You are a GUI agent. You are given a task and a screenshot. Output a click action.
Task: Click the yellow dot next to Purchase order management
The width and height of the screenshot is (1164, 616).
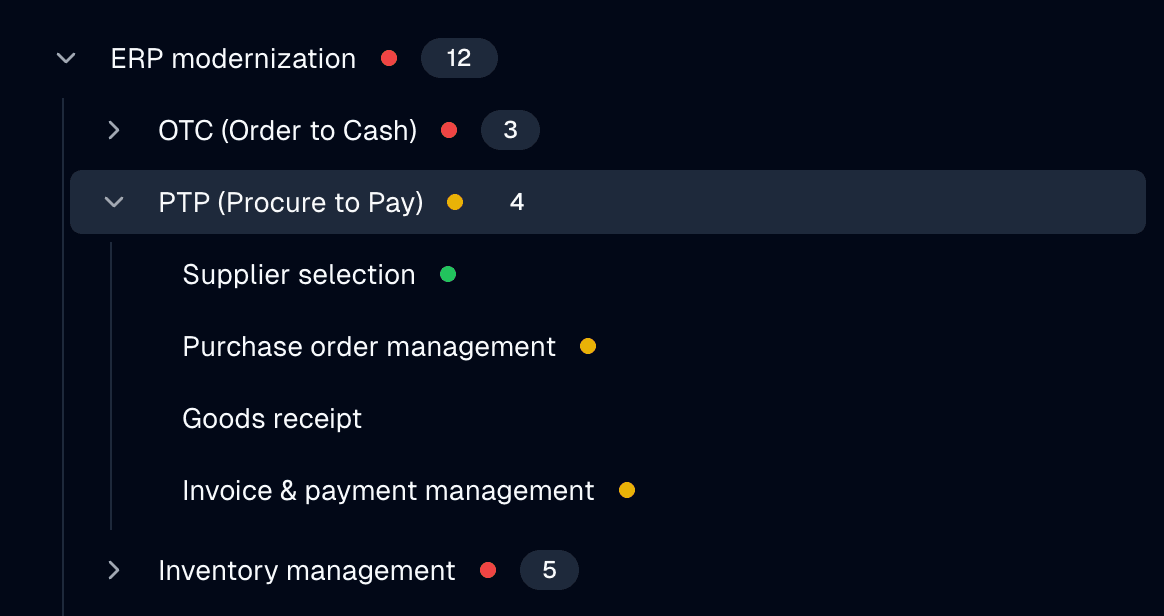pos(588,346)
